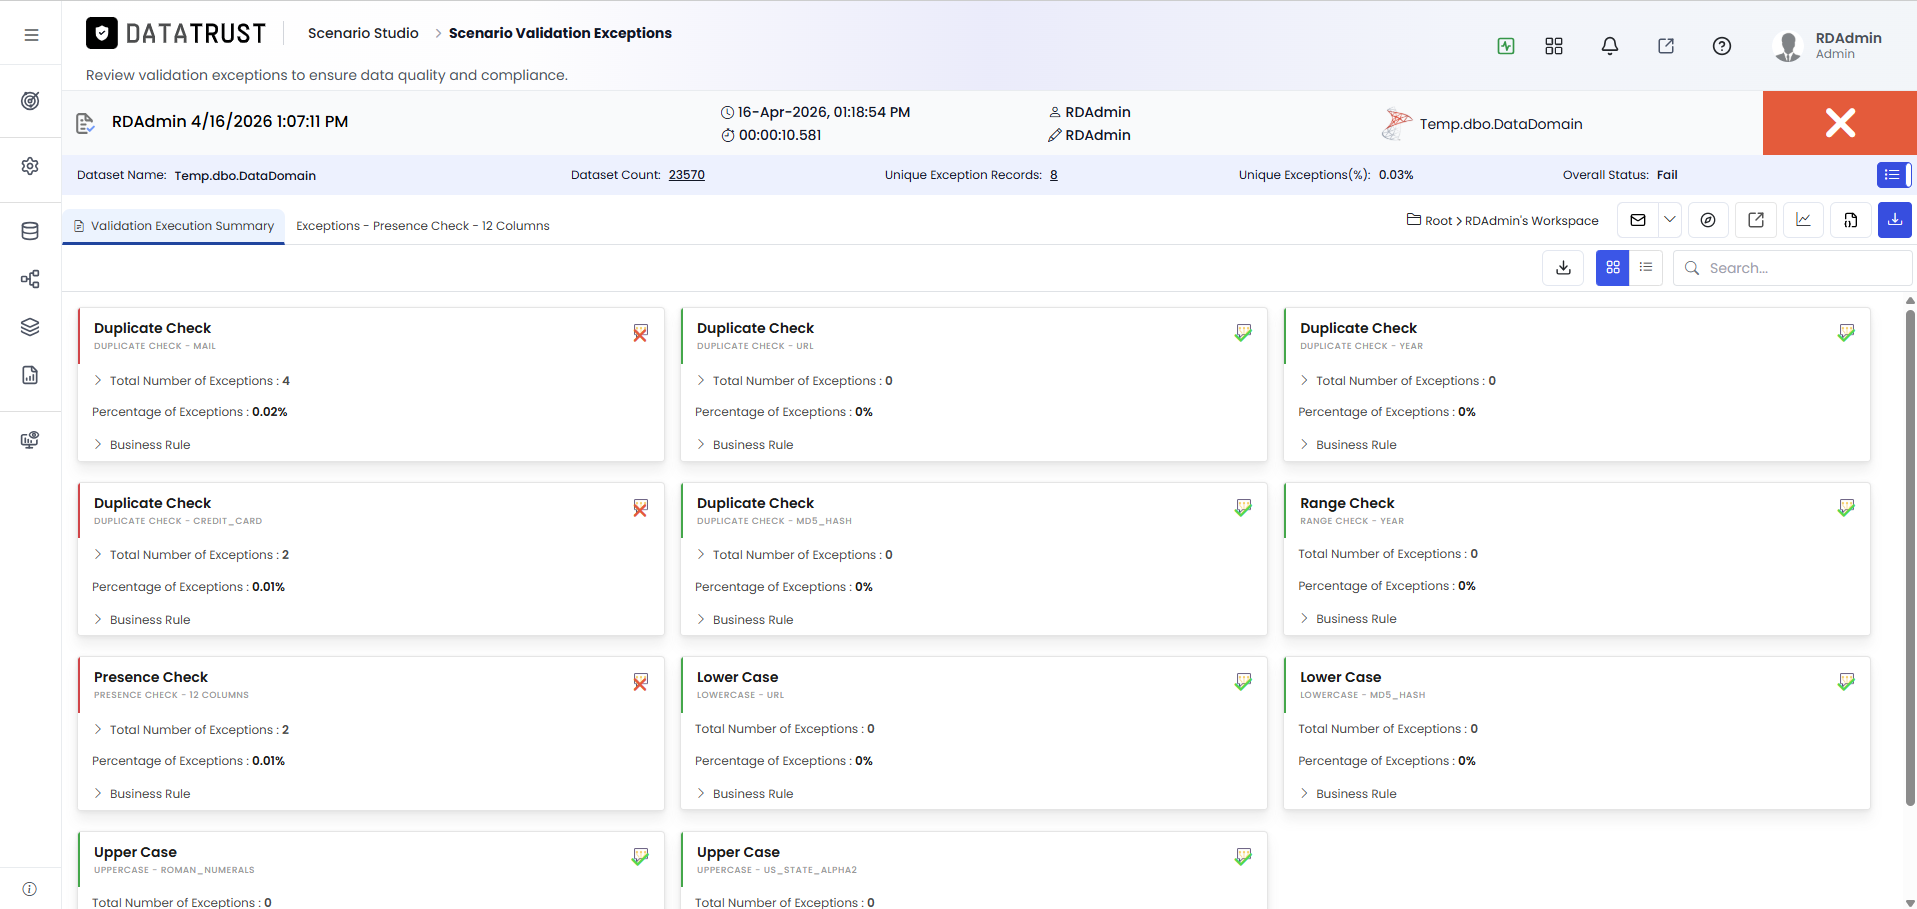The image size is (1917, 909).
Task: Open the line chart toolbar icon
Action: point(1803,220)
